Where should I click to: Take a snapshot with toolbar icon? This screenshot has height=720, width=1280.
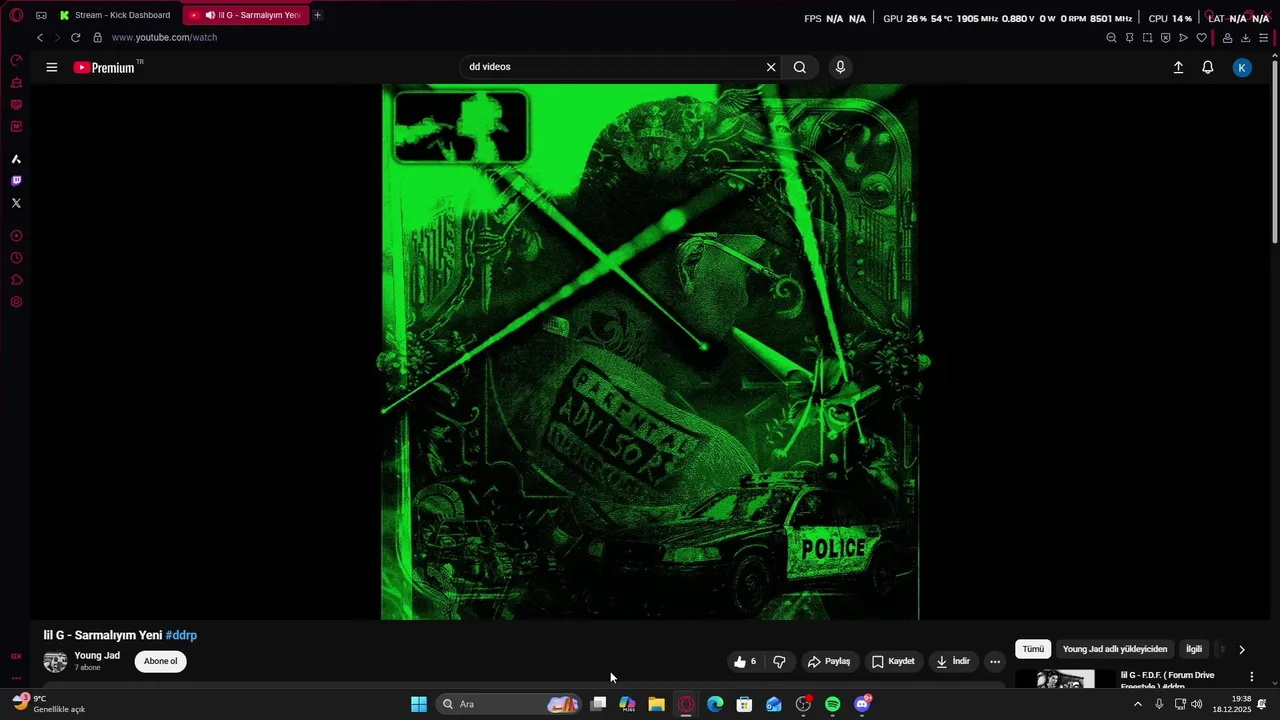tap(1147, 37)
